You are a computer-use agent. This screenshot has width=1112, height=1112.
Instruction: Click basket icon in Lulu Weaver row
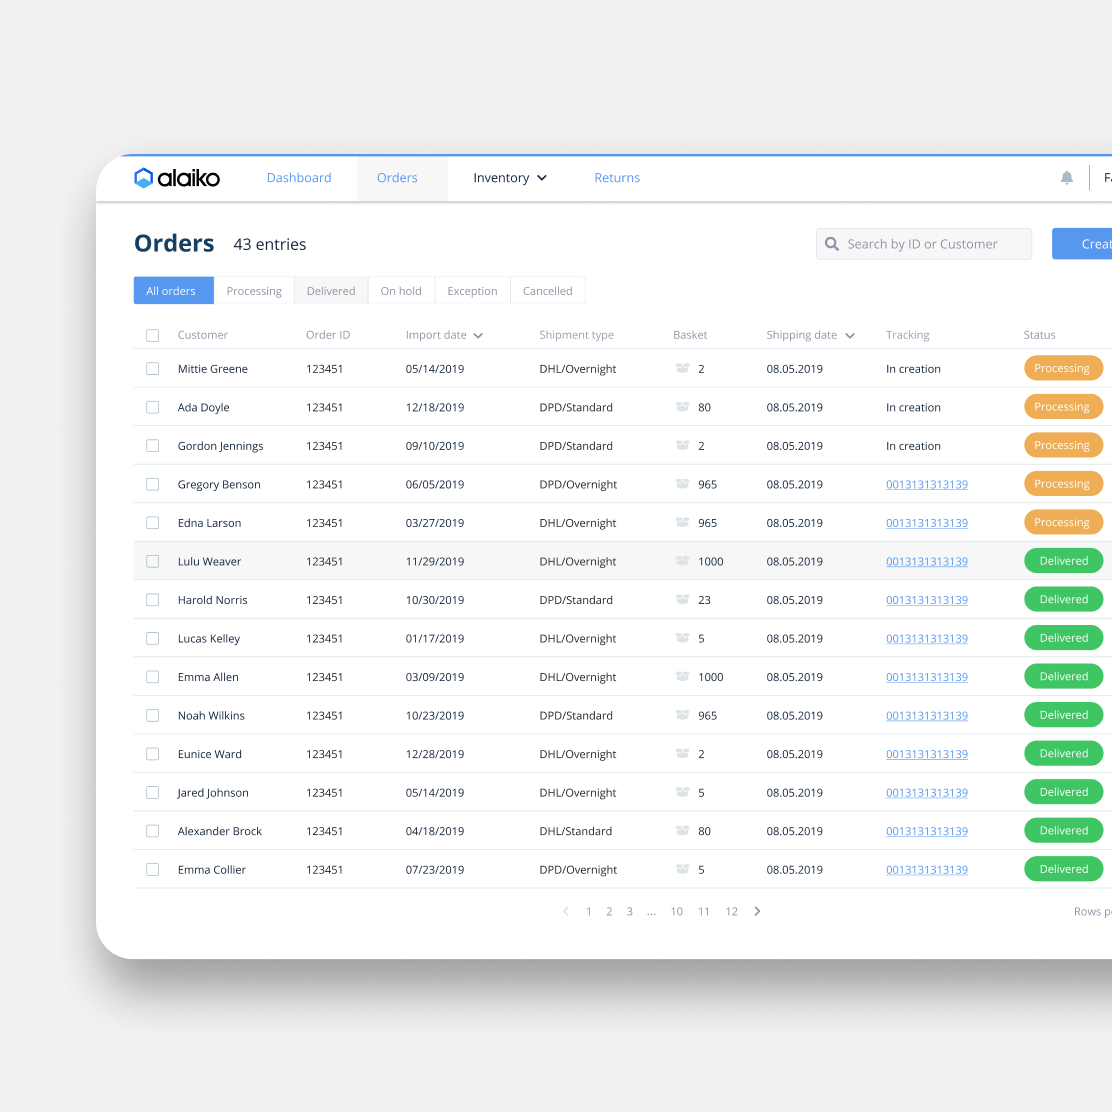683,562
